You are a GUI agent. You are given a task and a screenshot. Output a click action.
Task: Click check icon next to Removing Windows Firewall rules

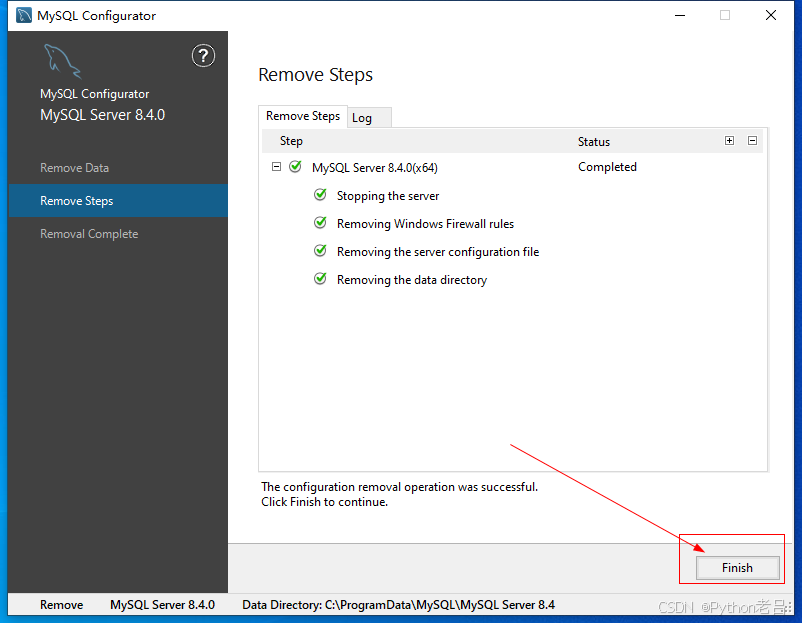pyautogui.click(x=320, y=223)
